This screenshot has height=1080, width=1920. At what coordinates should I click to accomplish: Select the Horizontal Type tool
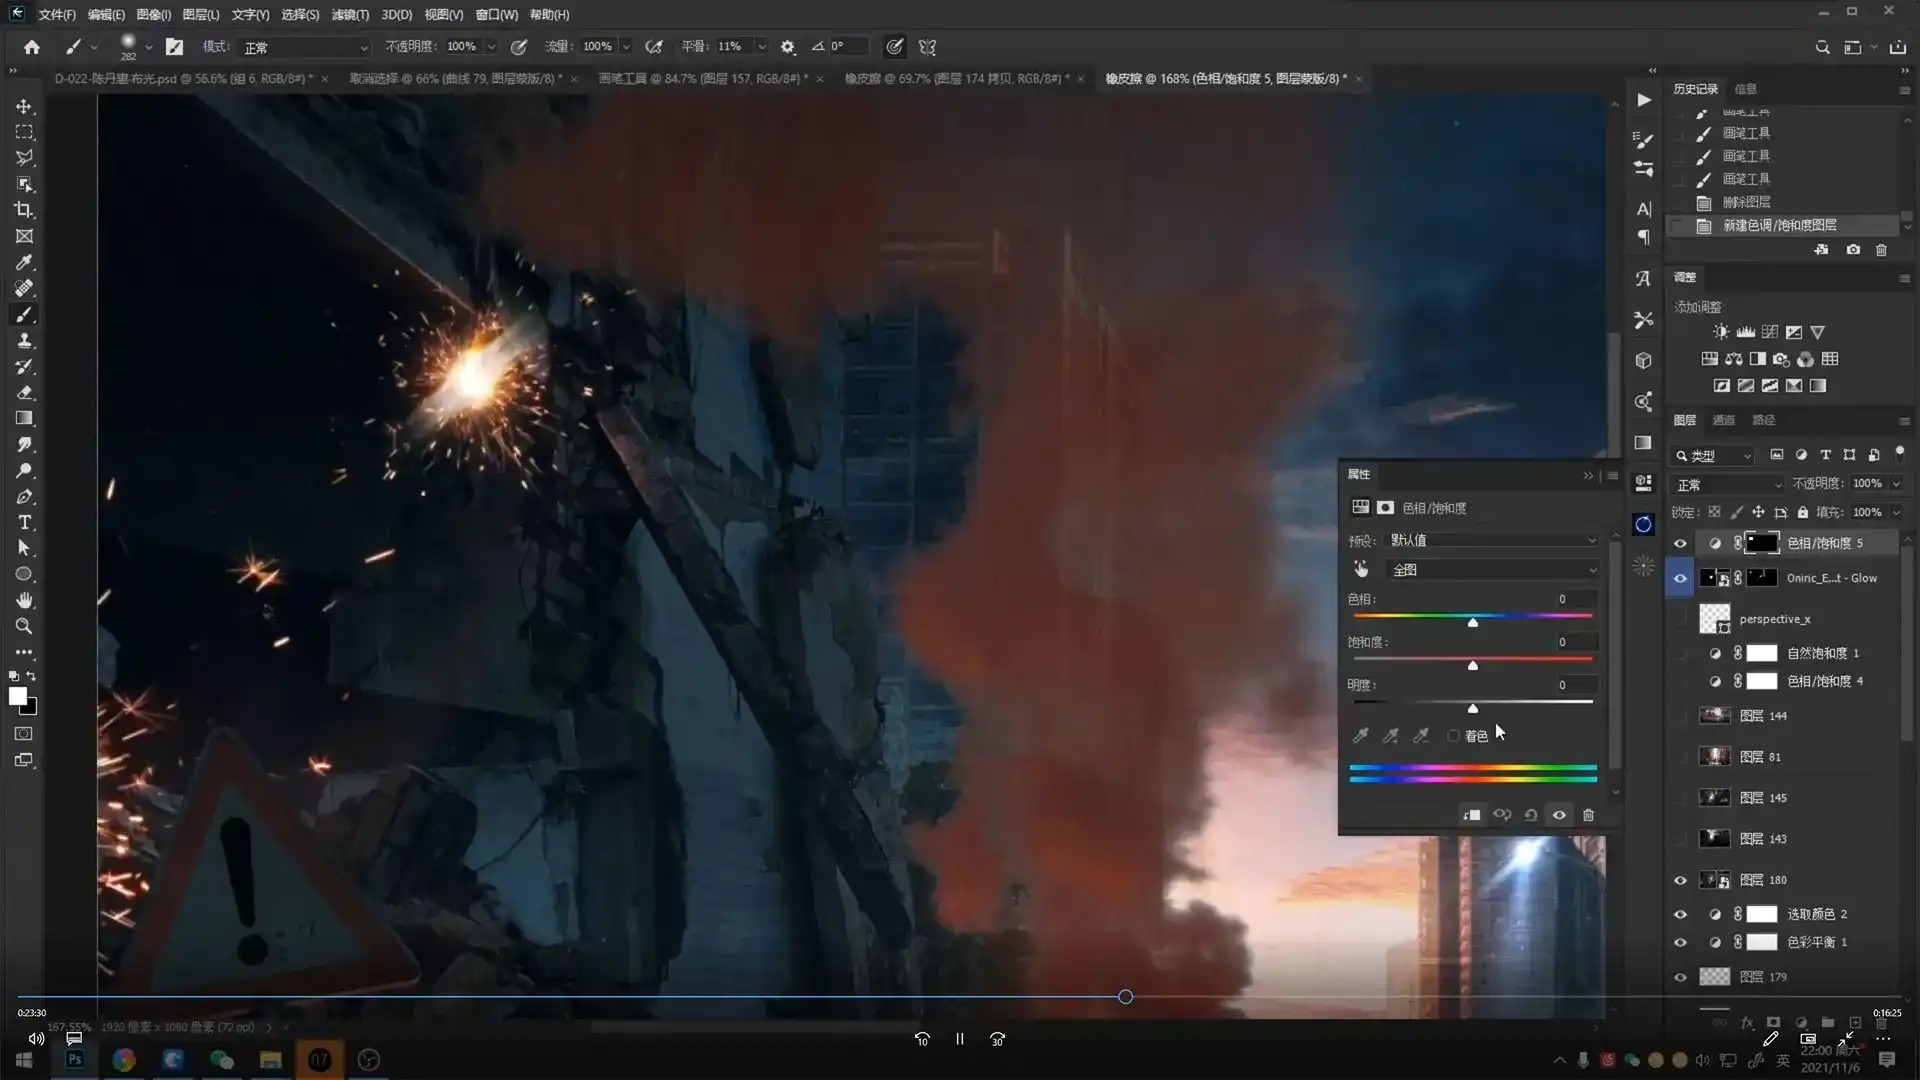[x=24, y=522]
